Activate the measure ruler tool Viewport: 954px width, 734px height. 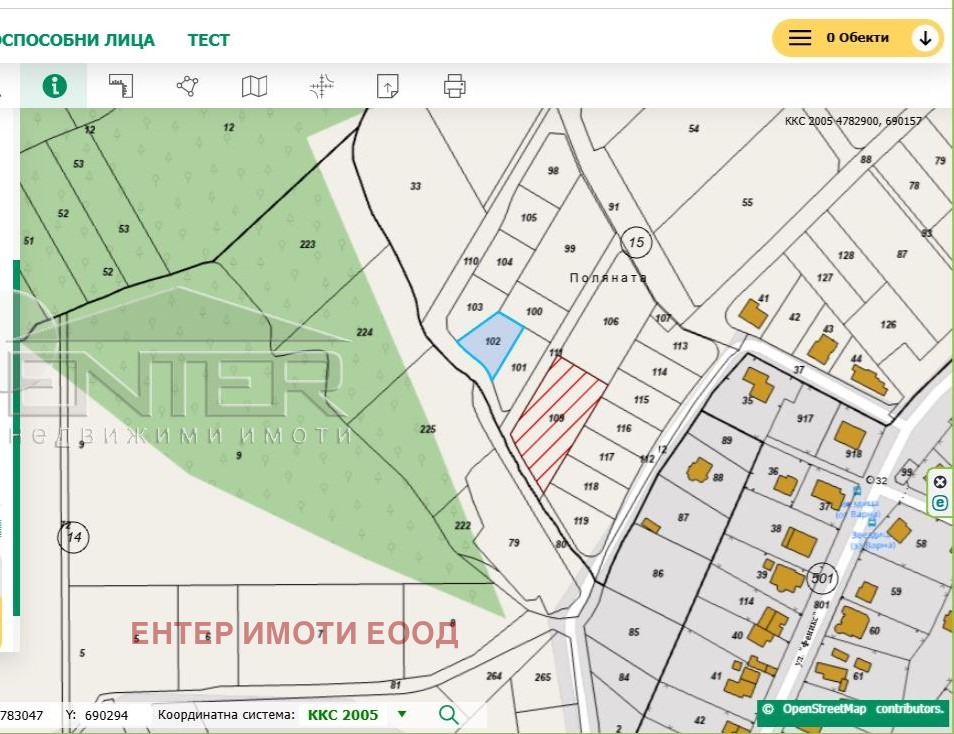(121, 86)
